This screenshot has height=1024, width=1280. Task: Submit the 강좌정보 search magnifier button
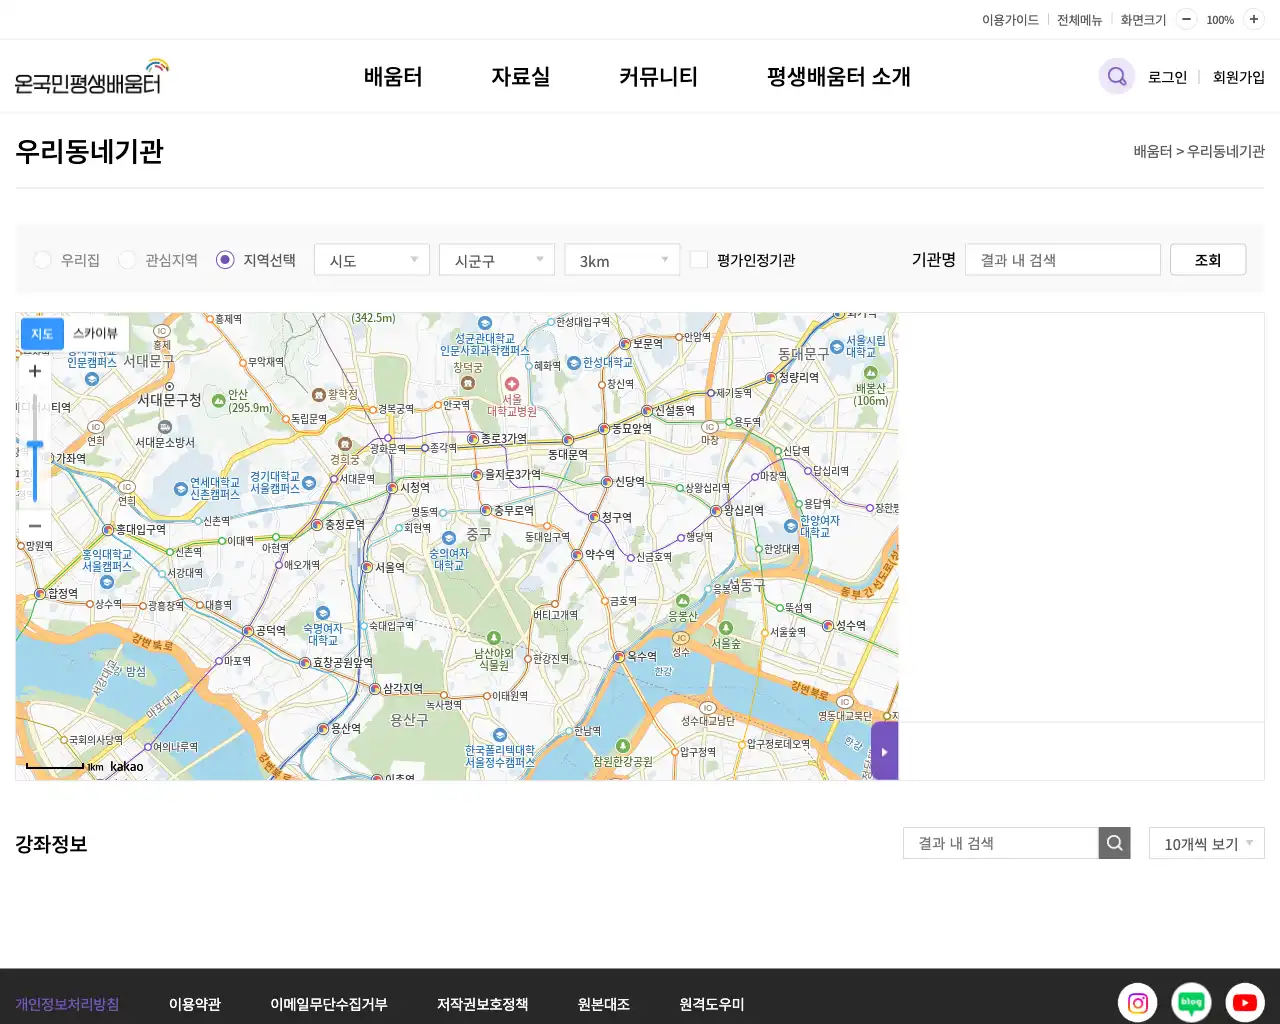[x=1115, y=843]
